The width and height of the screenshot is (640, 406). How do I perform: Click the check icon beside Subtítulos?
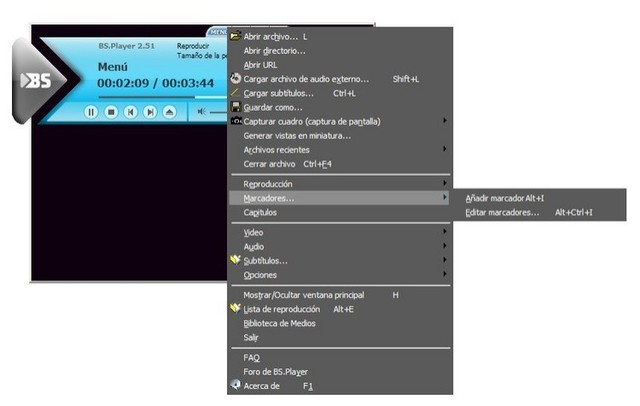tap(236, 260)
